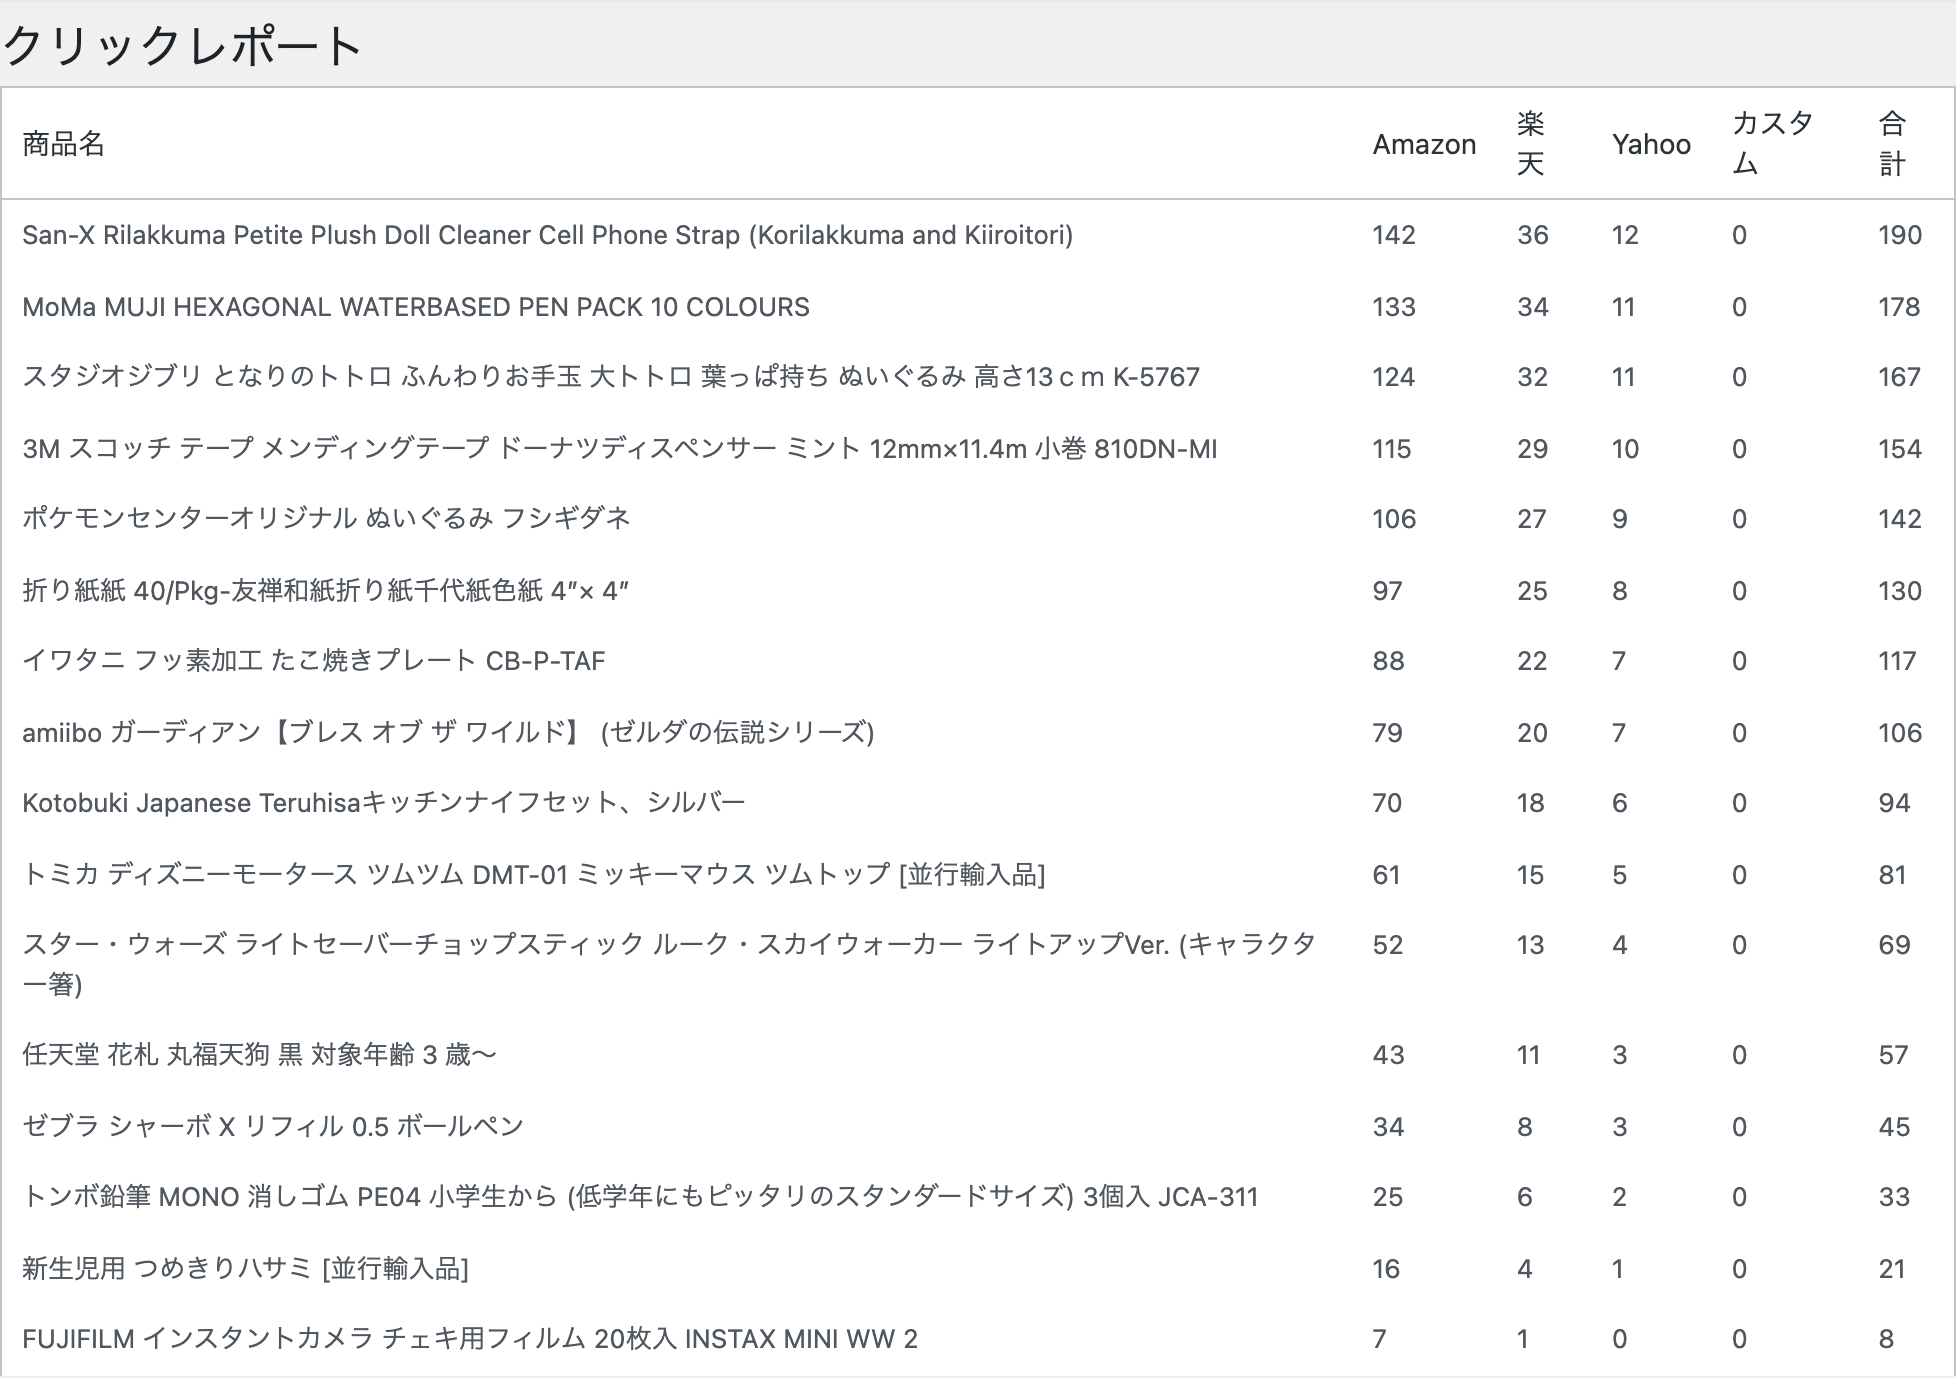This screenshot has height=1378, width=1956.
Task: Click total value 69 in スター・ウォーズ row
Action: [1894, 945]
